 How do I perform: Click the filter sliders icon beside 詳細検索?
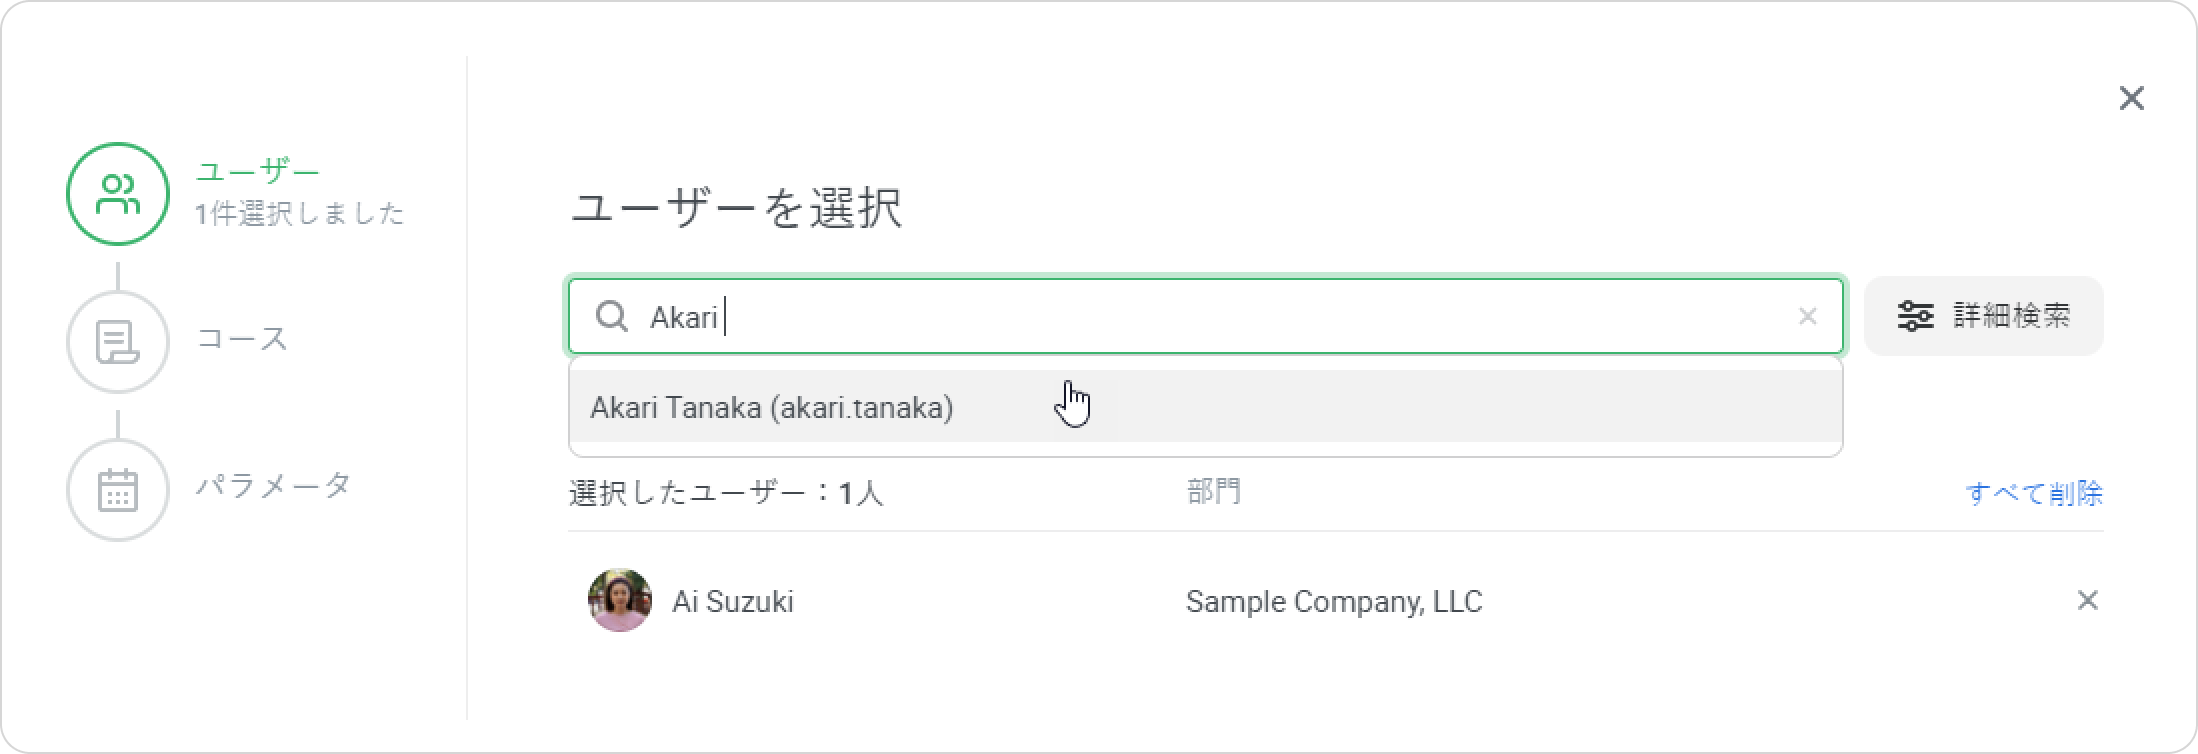tap(1915, 316)
